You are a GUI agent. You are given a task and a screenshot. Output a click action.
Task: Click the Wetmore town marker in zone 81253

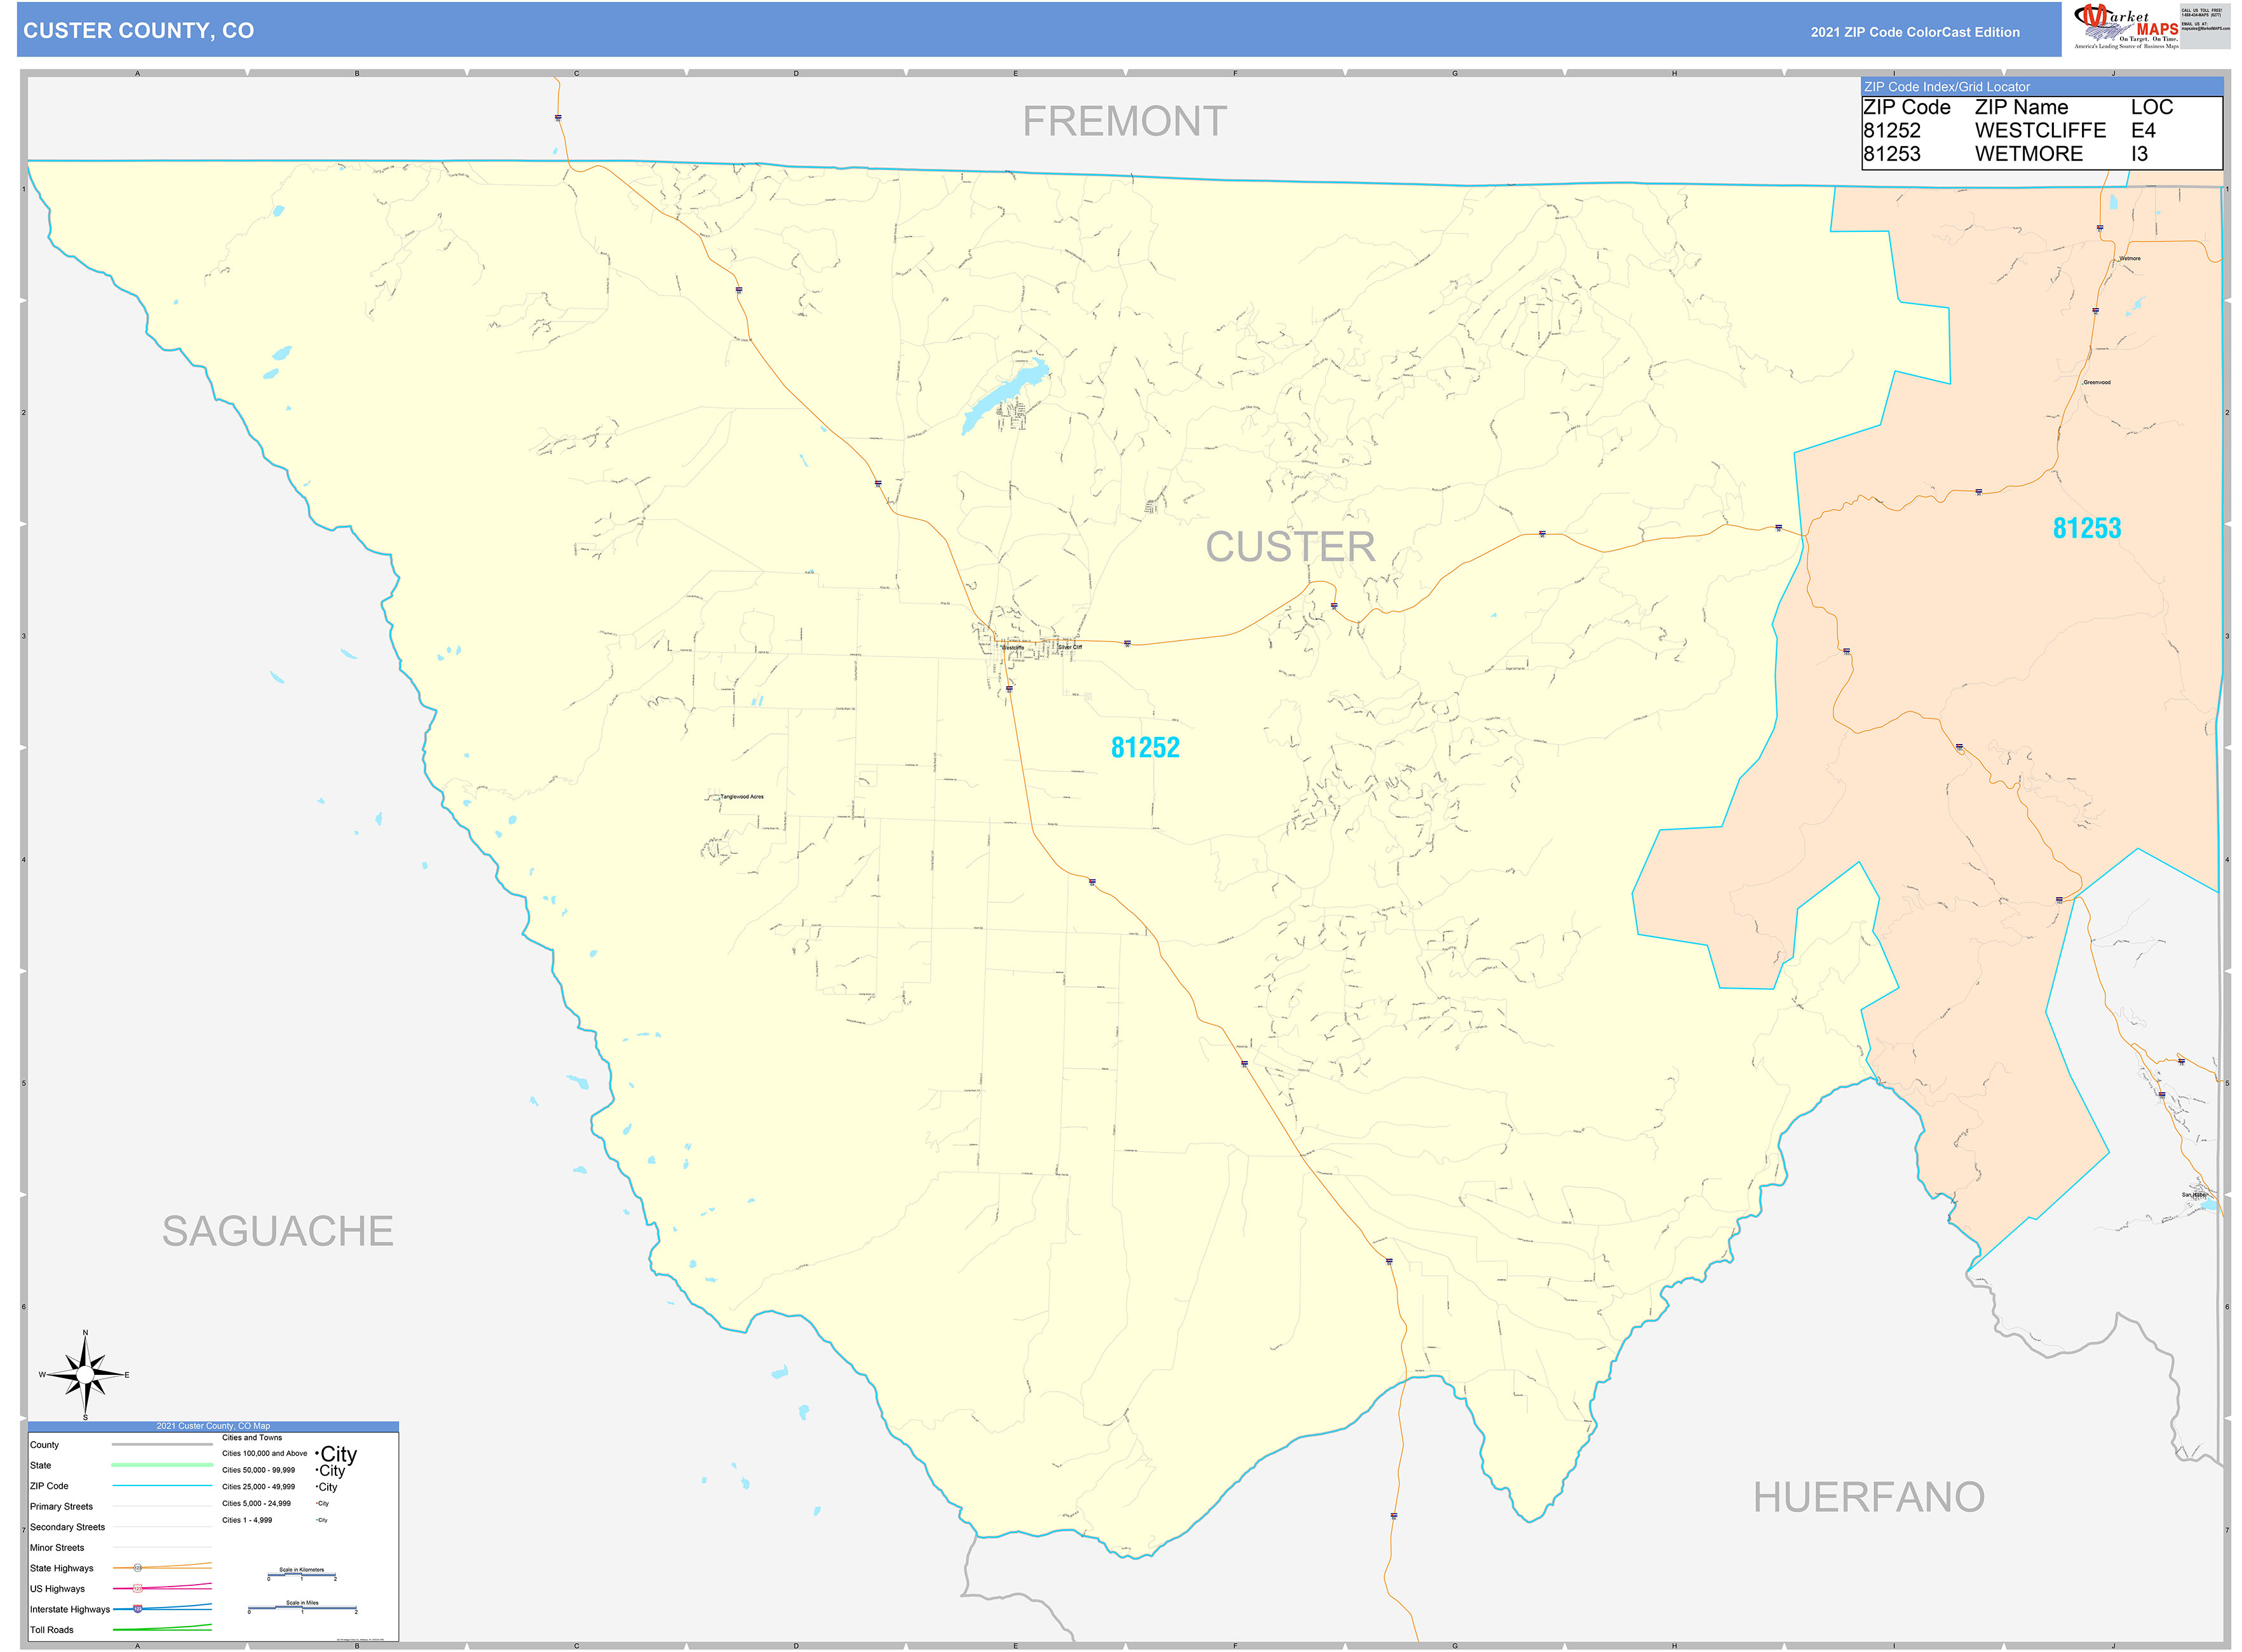2118,262
